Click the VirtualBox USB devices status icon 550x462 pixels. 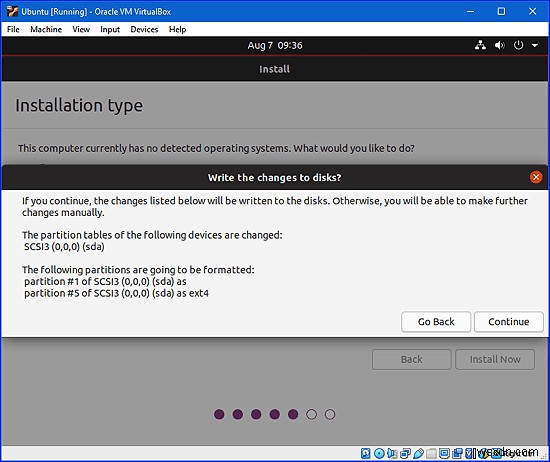pos(419,453)
